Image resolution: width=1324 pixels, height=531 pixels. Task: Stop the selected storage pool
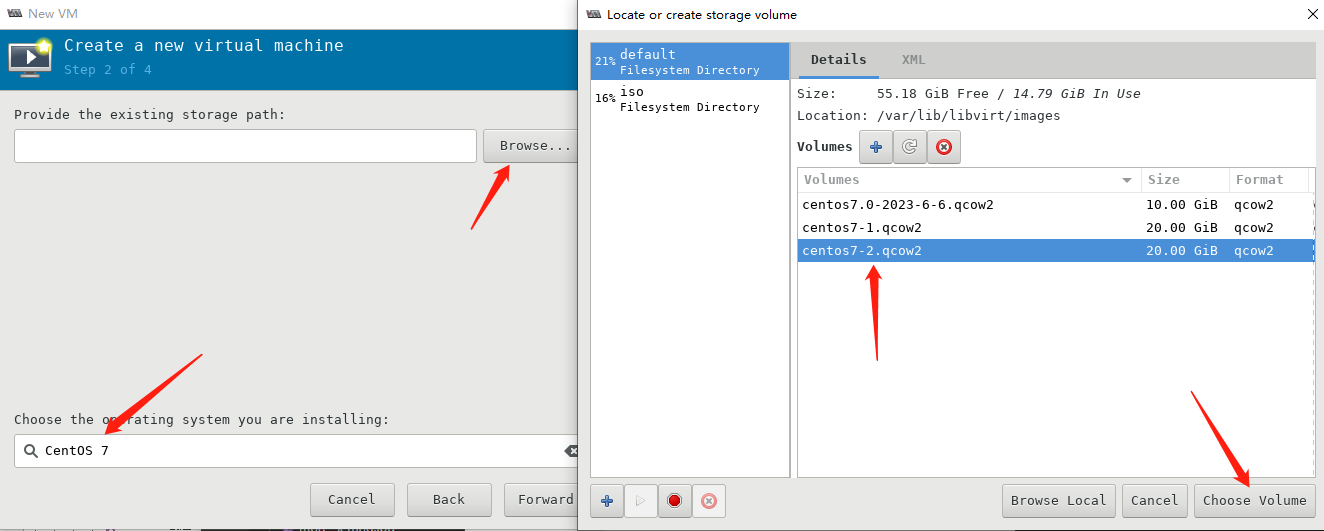click(x=674, y=500)
